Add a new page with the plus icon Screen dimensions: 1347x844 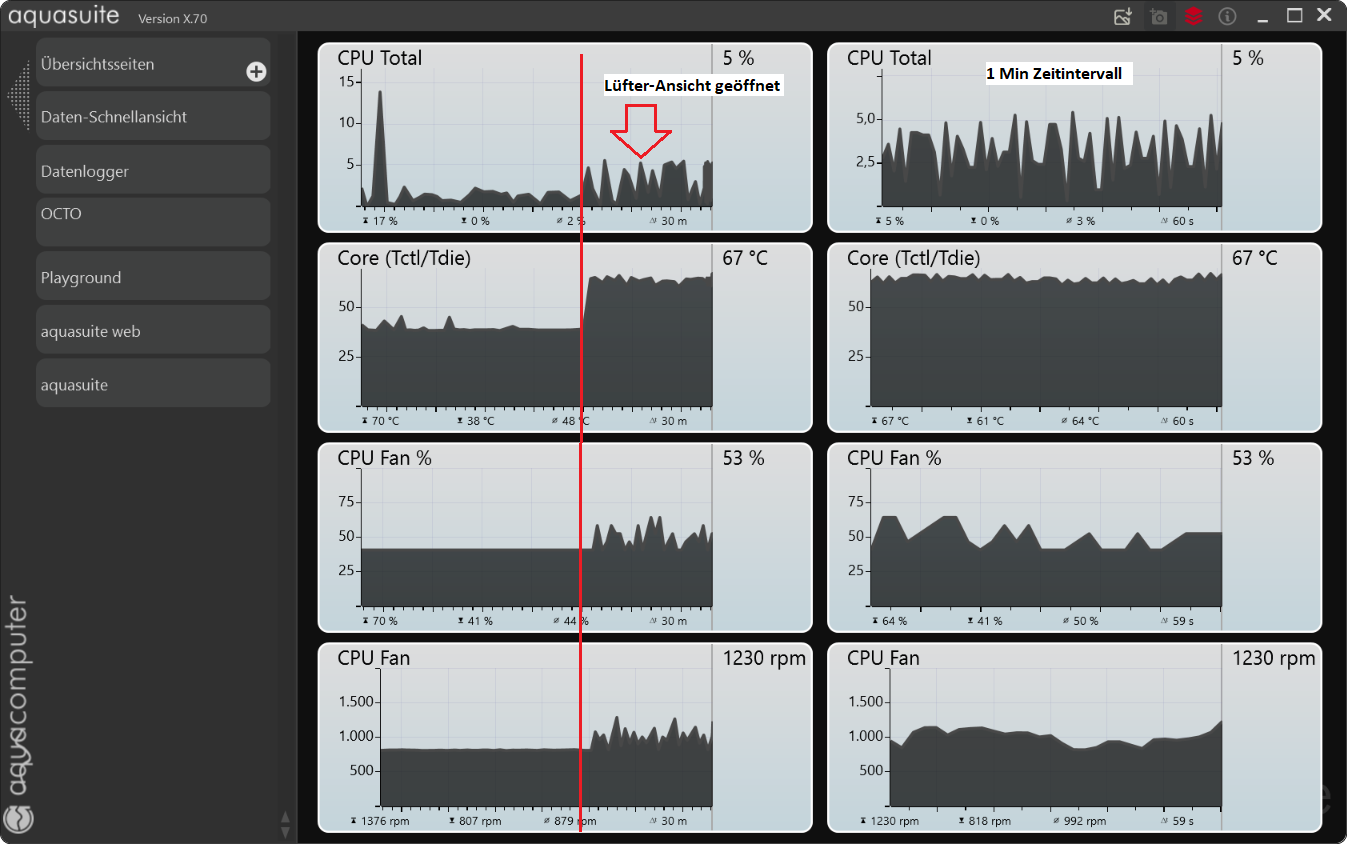[256, 71]
